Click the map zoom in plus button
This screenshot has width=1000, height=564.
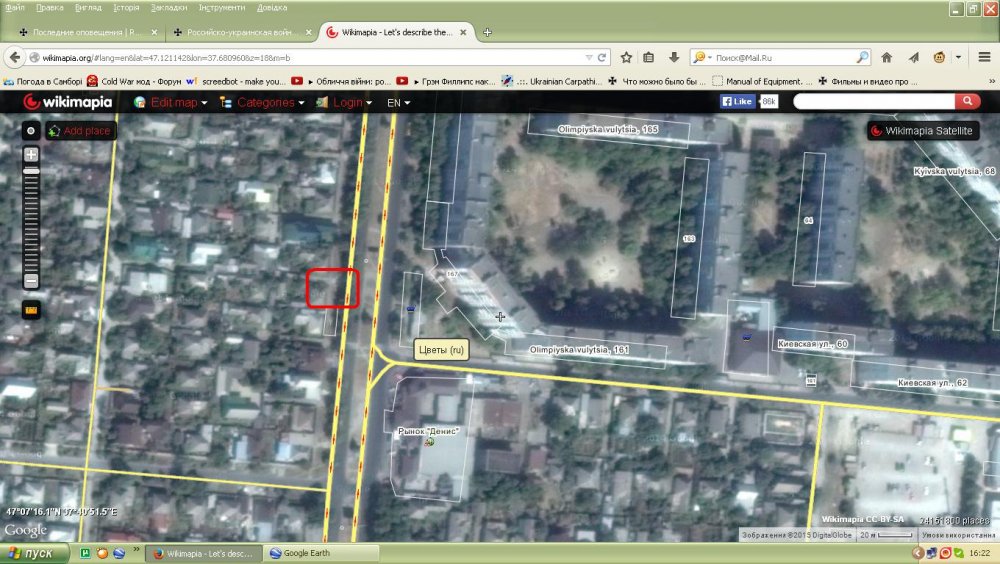(31, 155)
